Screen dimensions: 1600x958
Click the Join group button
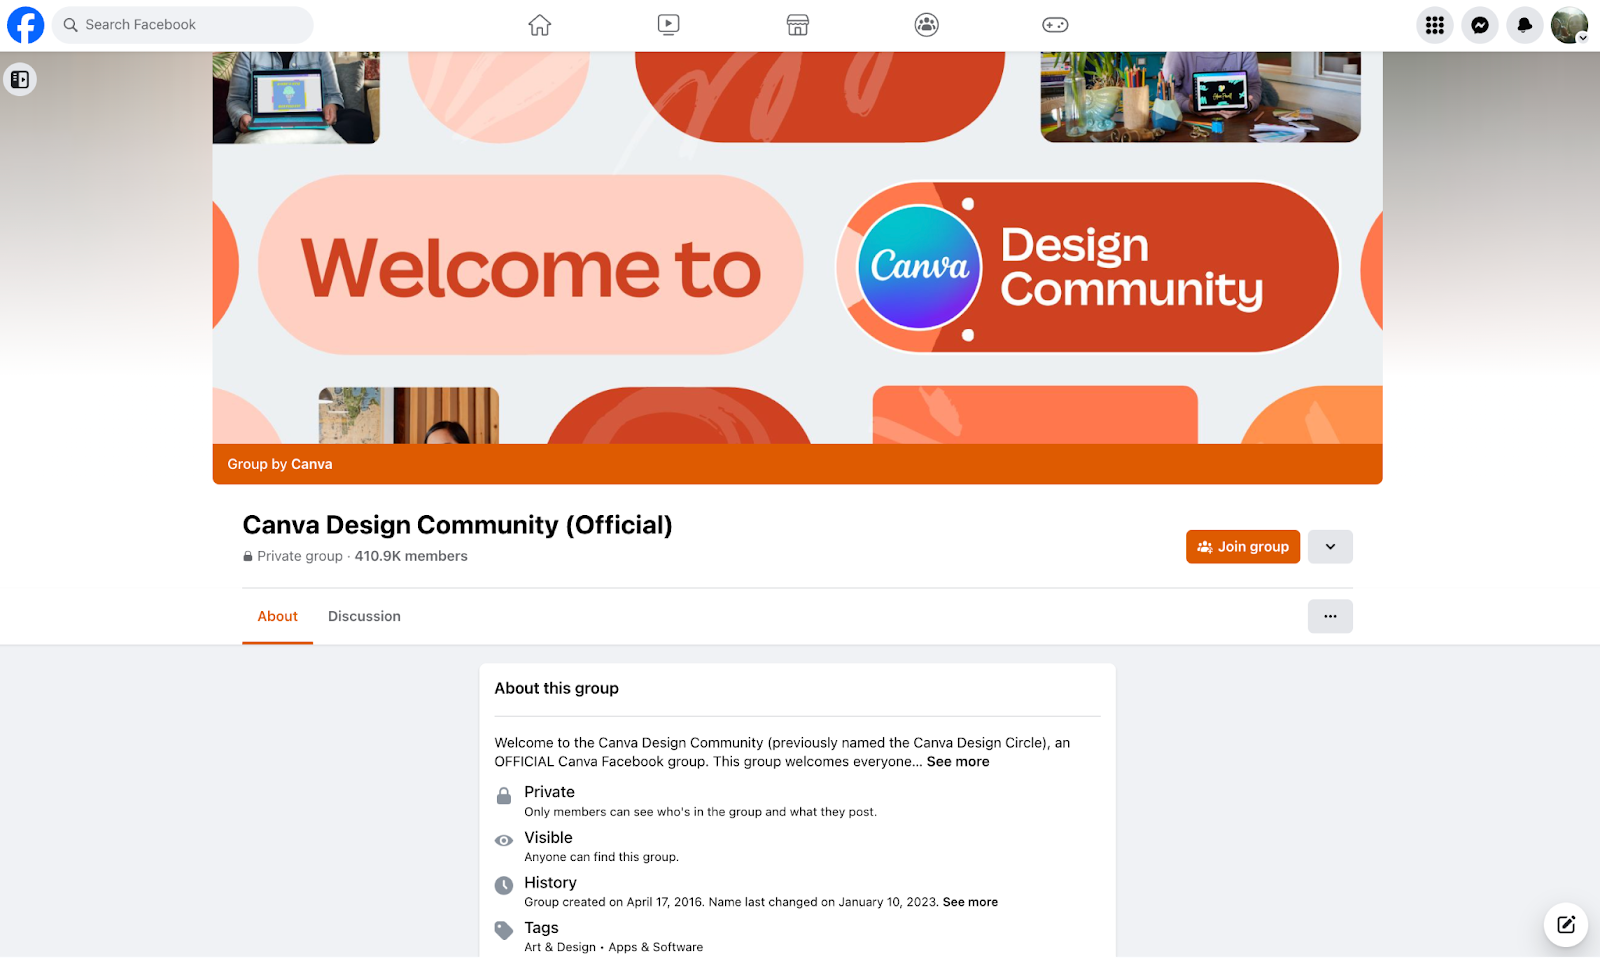point(1242,547)
